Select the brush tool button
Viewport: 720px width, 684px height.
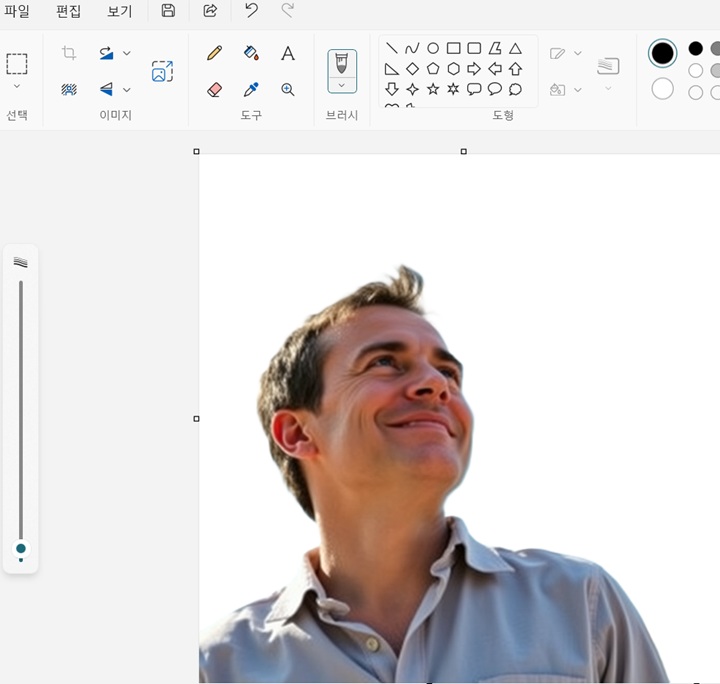click(342, 63)
